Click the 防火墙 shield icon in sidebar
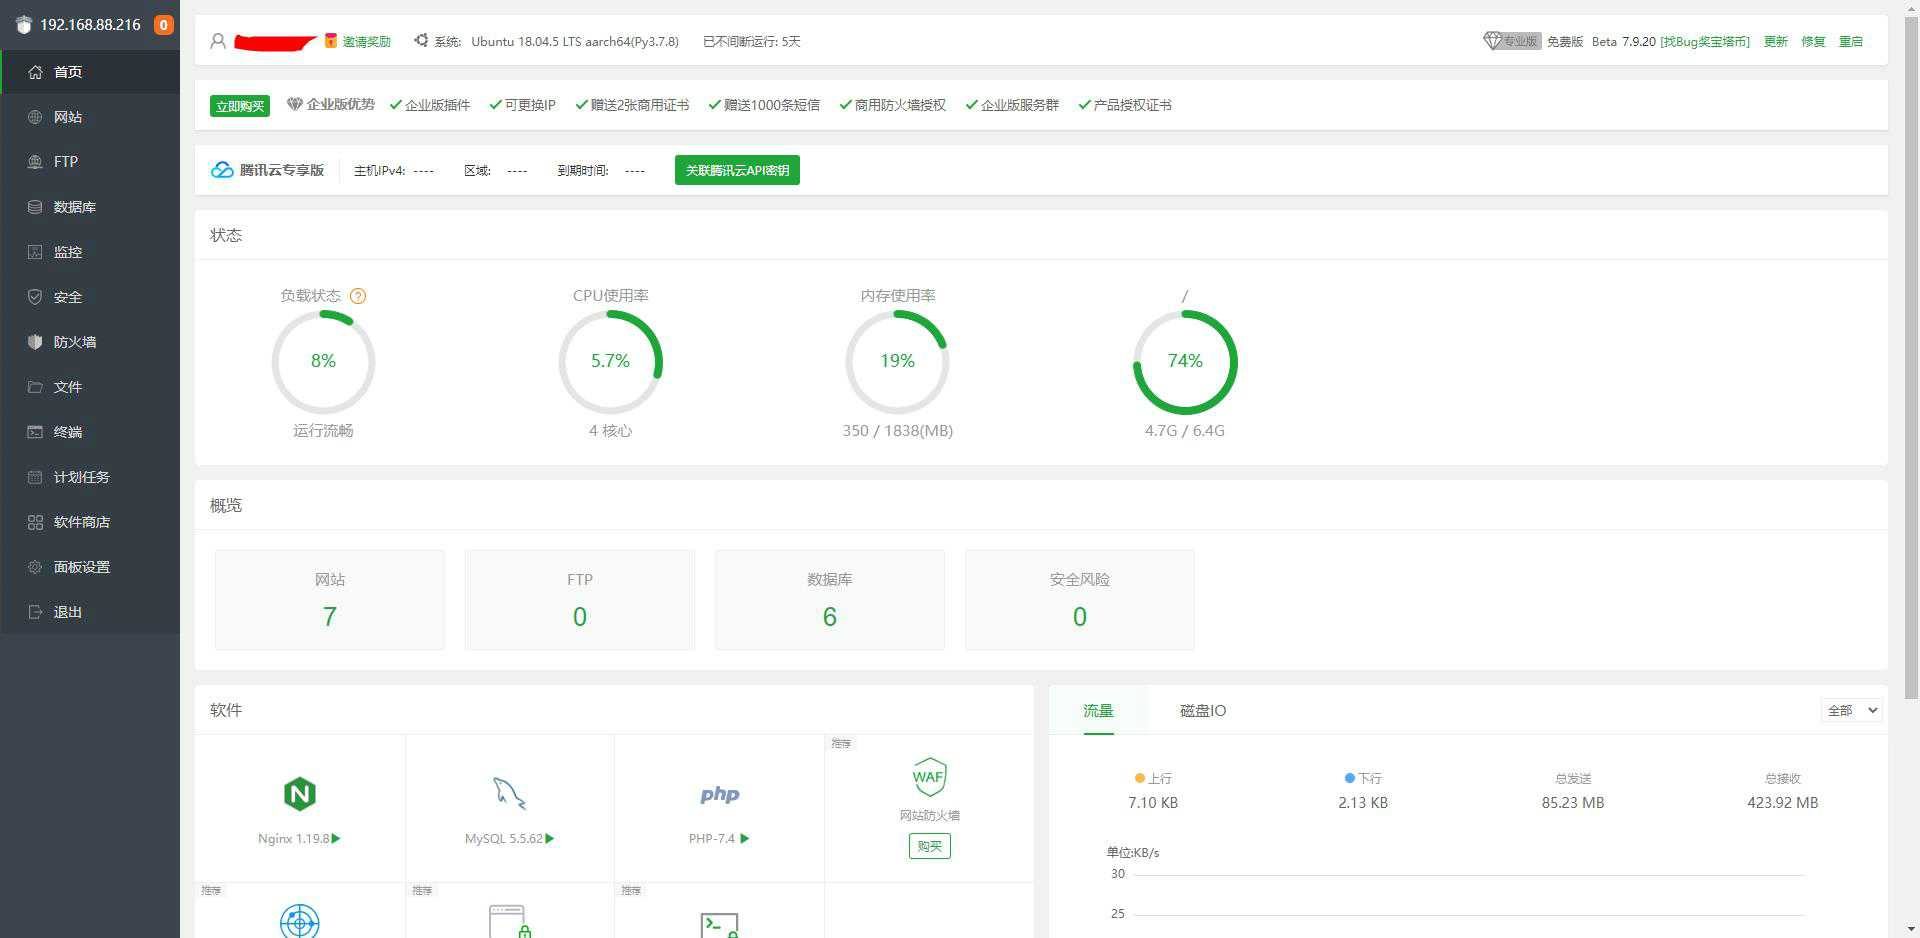This screenshot has height=938, width=1920. 35,342
